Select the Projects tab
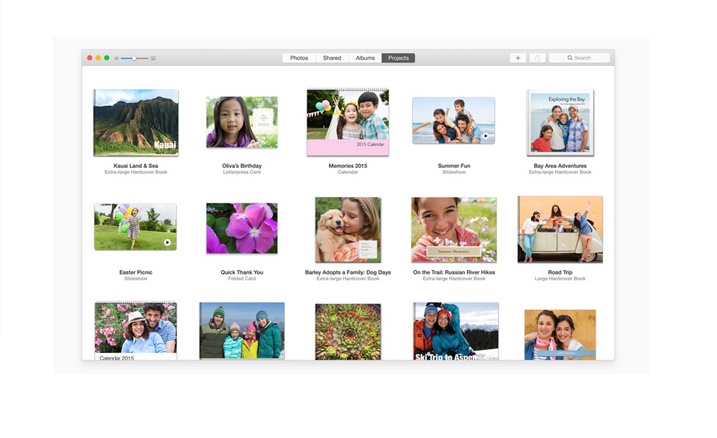The width and height of the screenshot is (717, 438). tap(398, 58)
